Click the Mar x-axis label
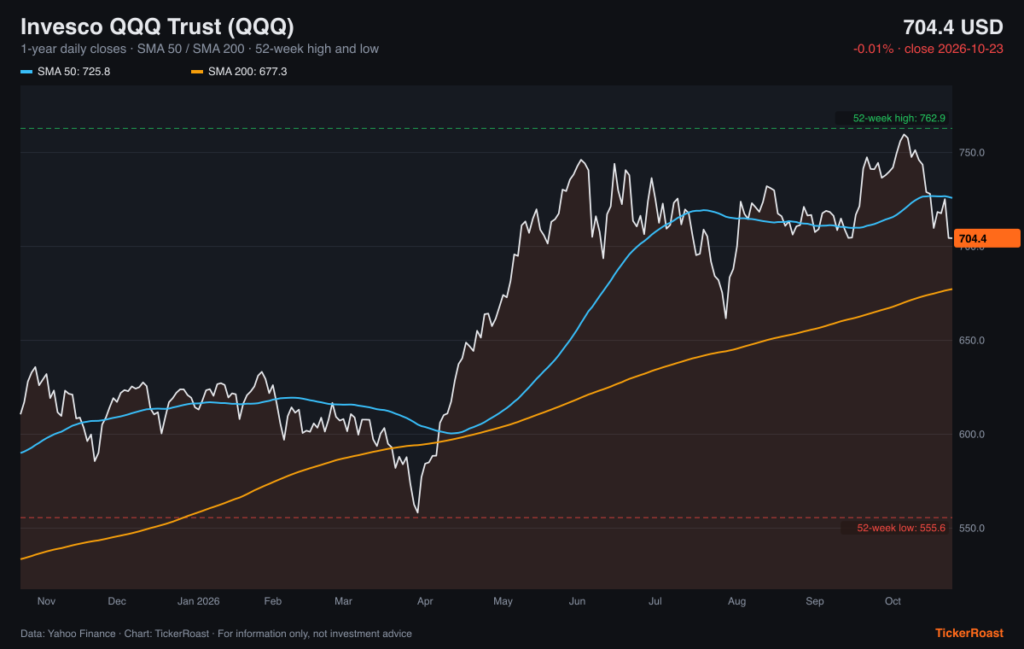1024x649 pixels. point(344,601)
